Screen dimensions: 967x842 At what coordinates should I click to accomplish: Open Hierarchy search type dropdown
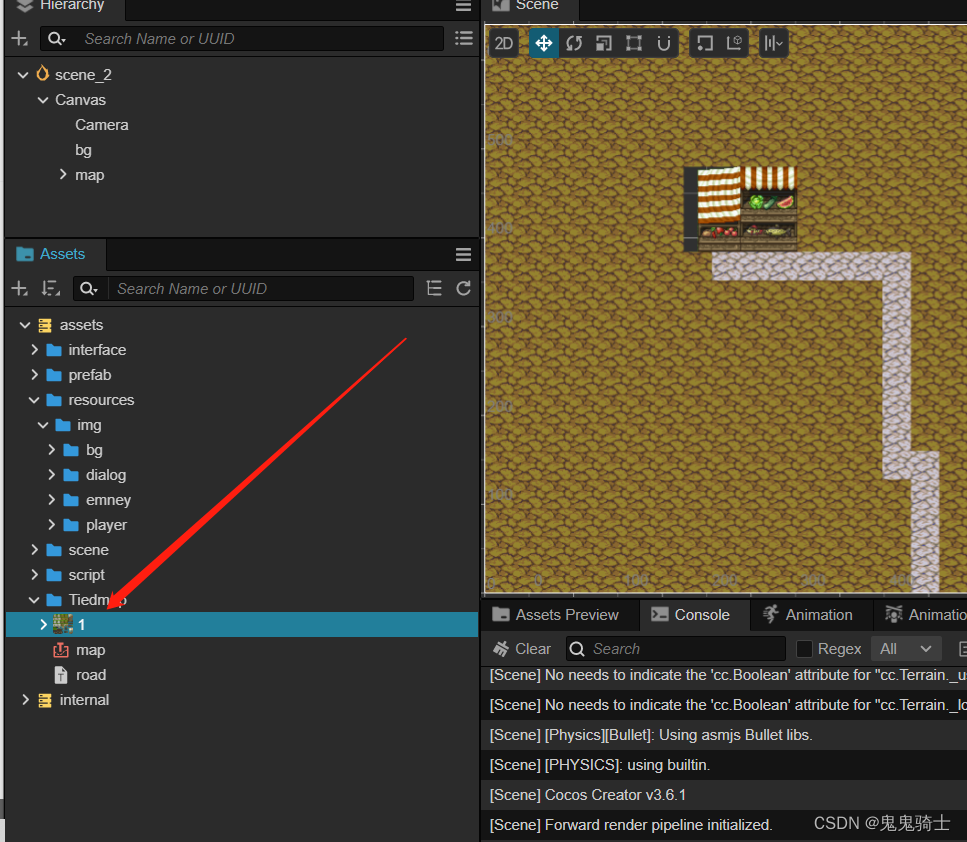(x=57, y=39)
